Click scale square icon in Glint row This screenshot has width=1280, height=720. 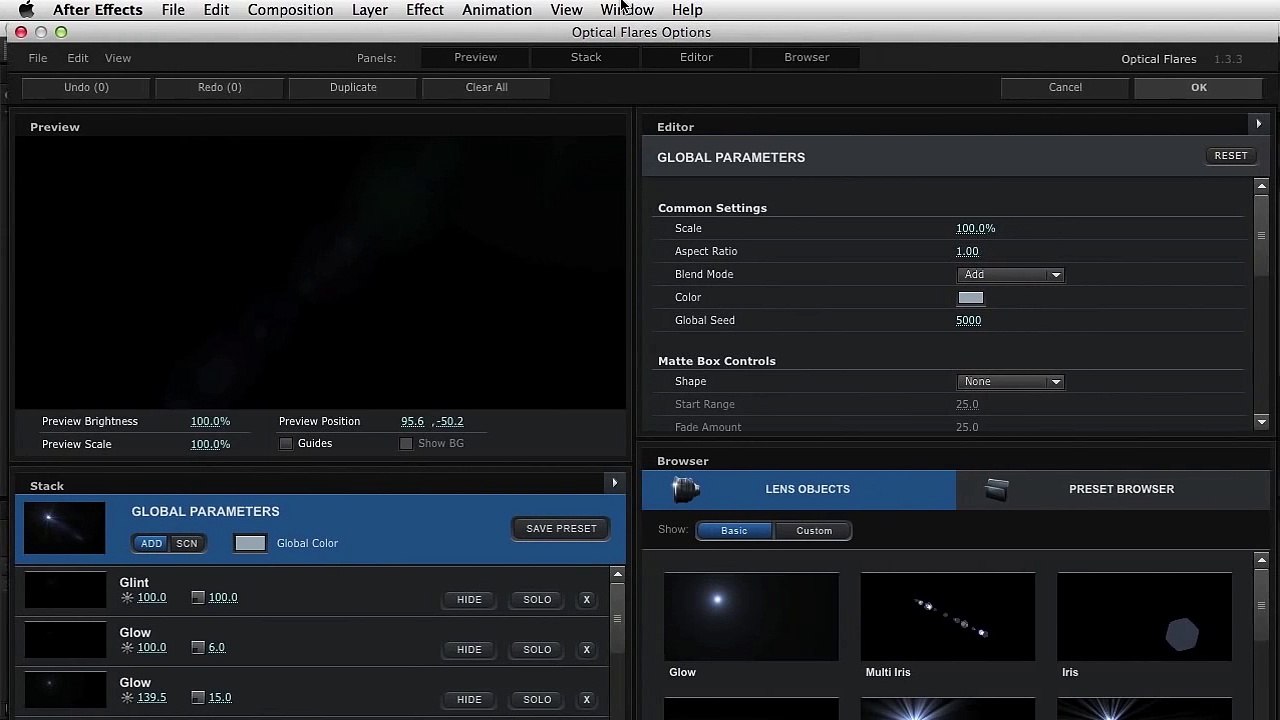[x=198, y=598]
